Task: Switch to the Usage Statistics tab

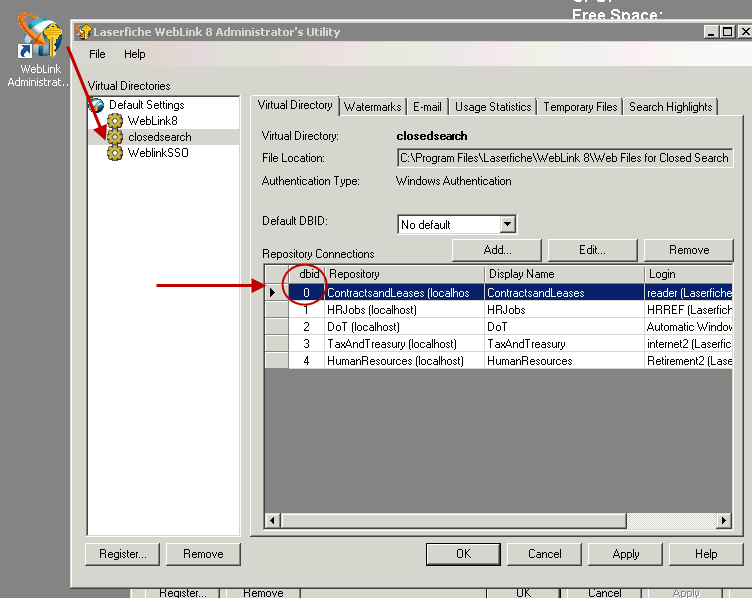Action: [x=493, y=106]
